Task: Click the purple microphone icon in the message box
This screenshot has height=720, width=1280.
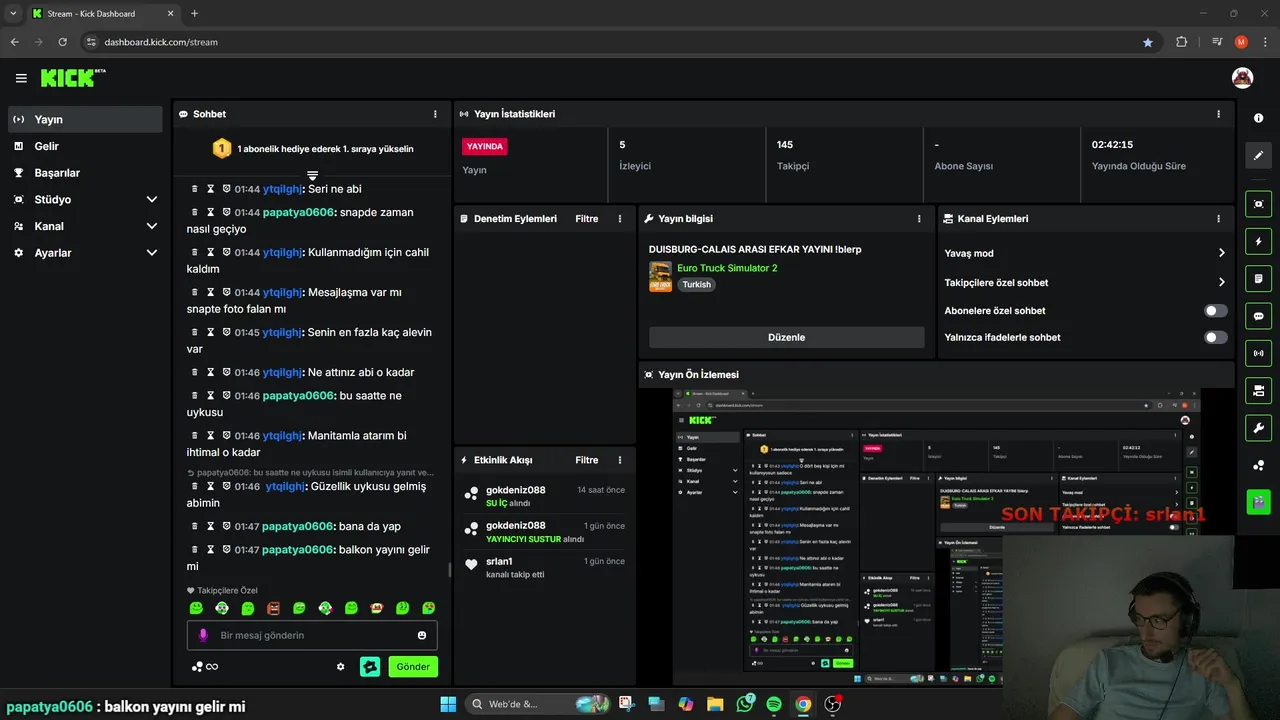Action: tap(203, 635)
